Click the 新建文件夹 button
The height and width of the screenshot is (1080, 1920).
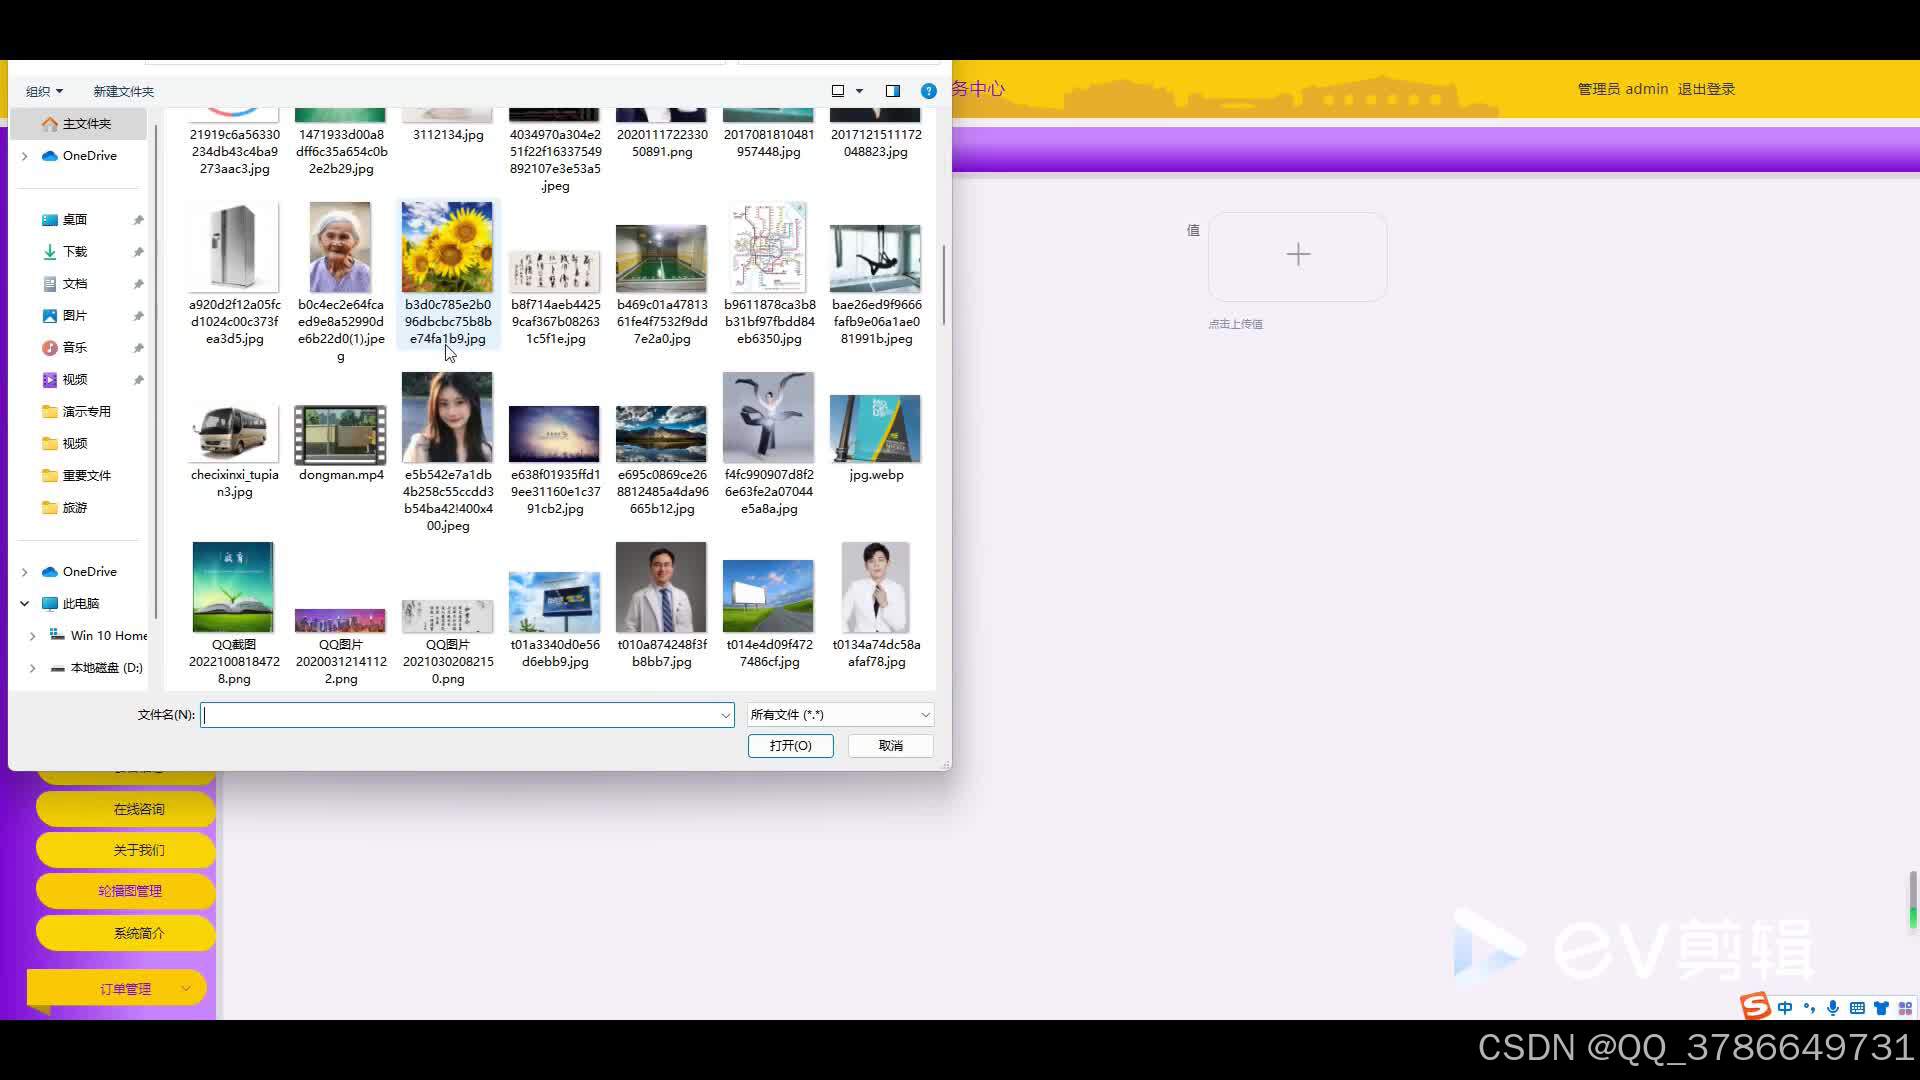pyautogui.click(x=123, y=91)
